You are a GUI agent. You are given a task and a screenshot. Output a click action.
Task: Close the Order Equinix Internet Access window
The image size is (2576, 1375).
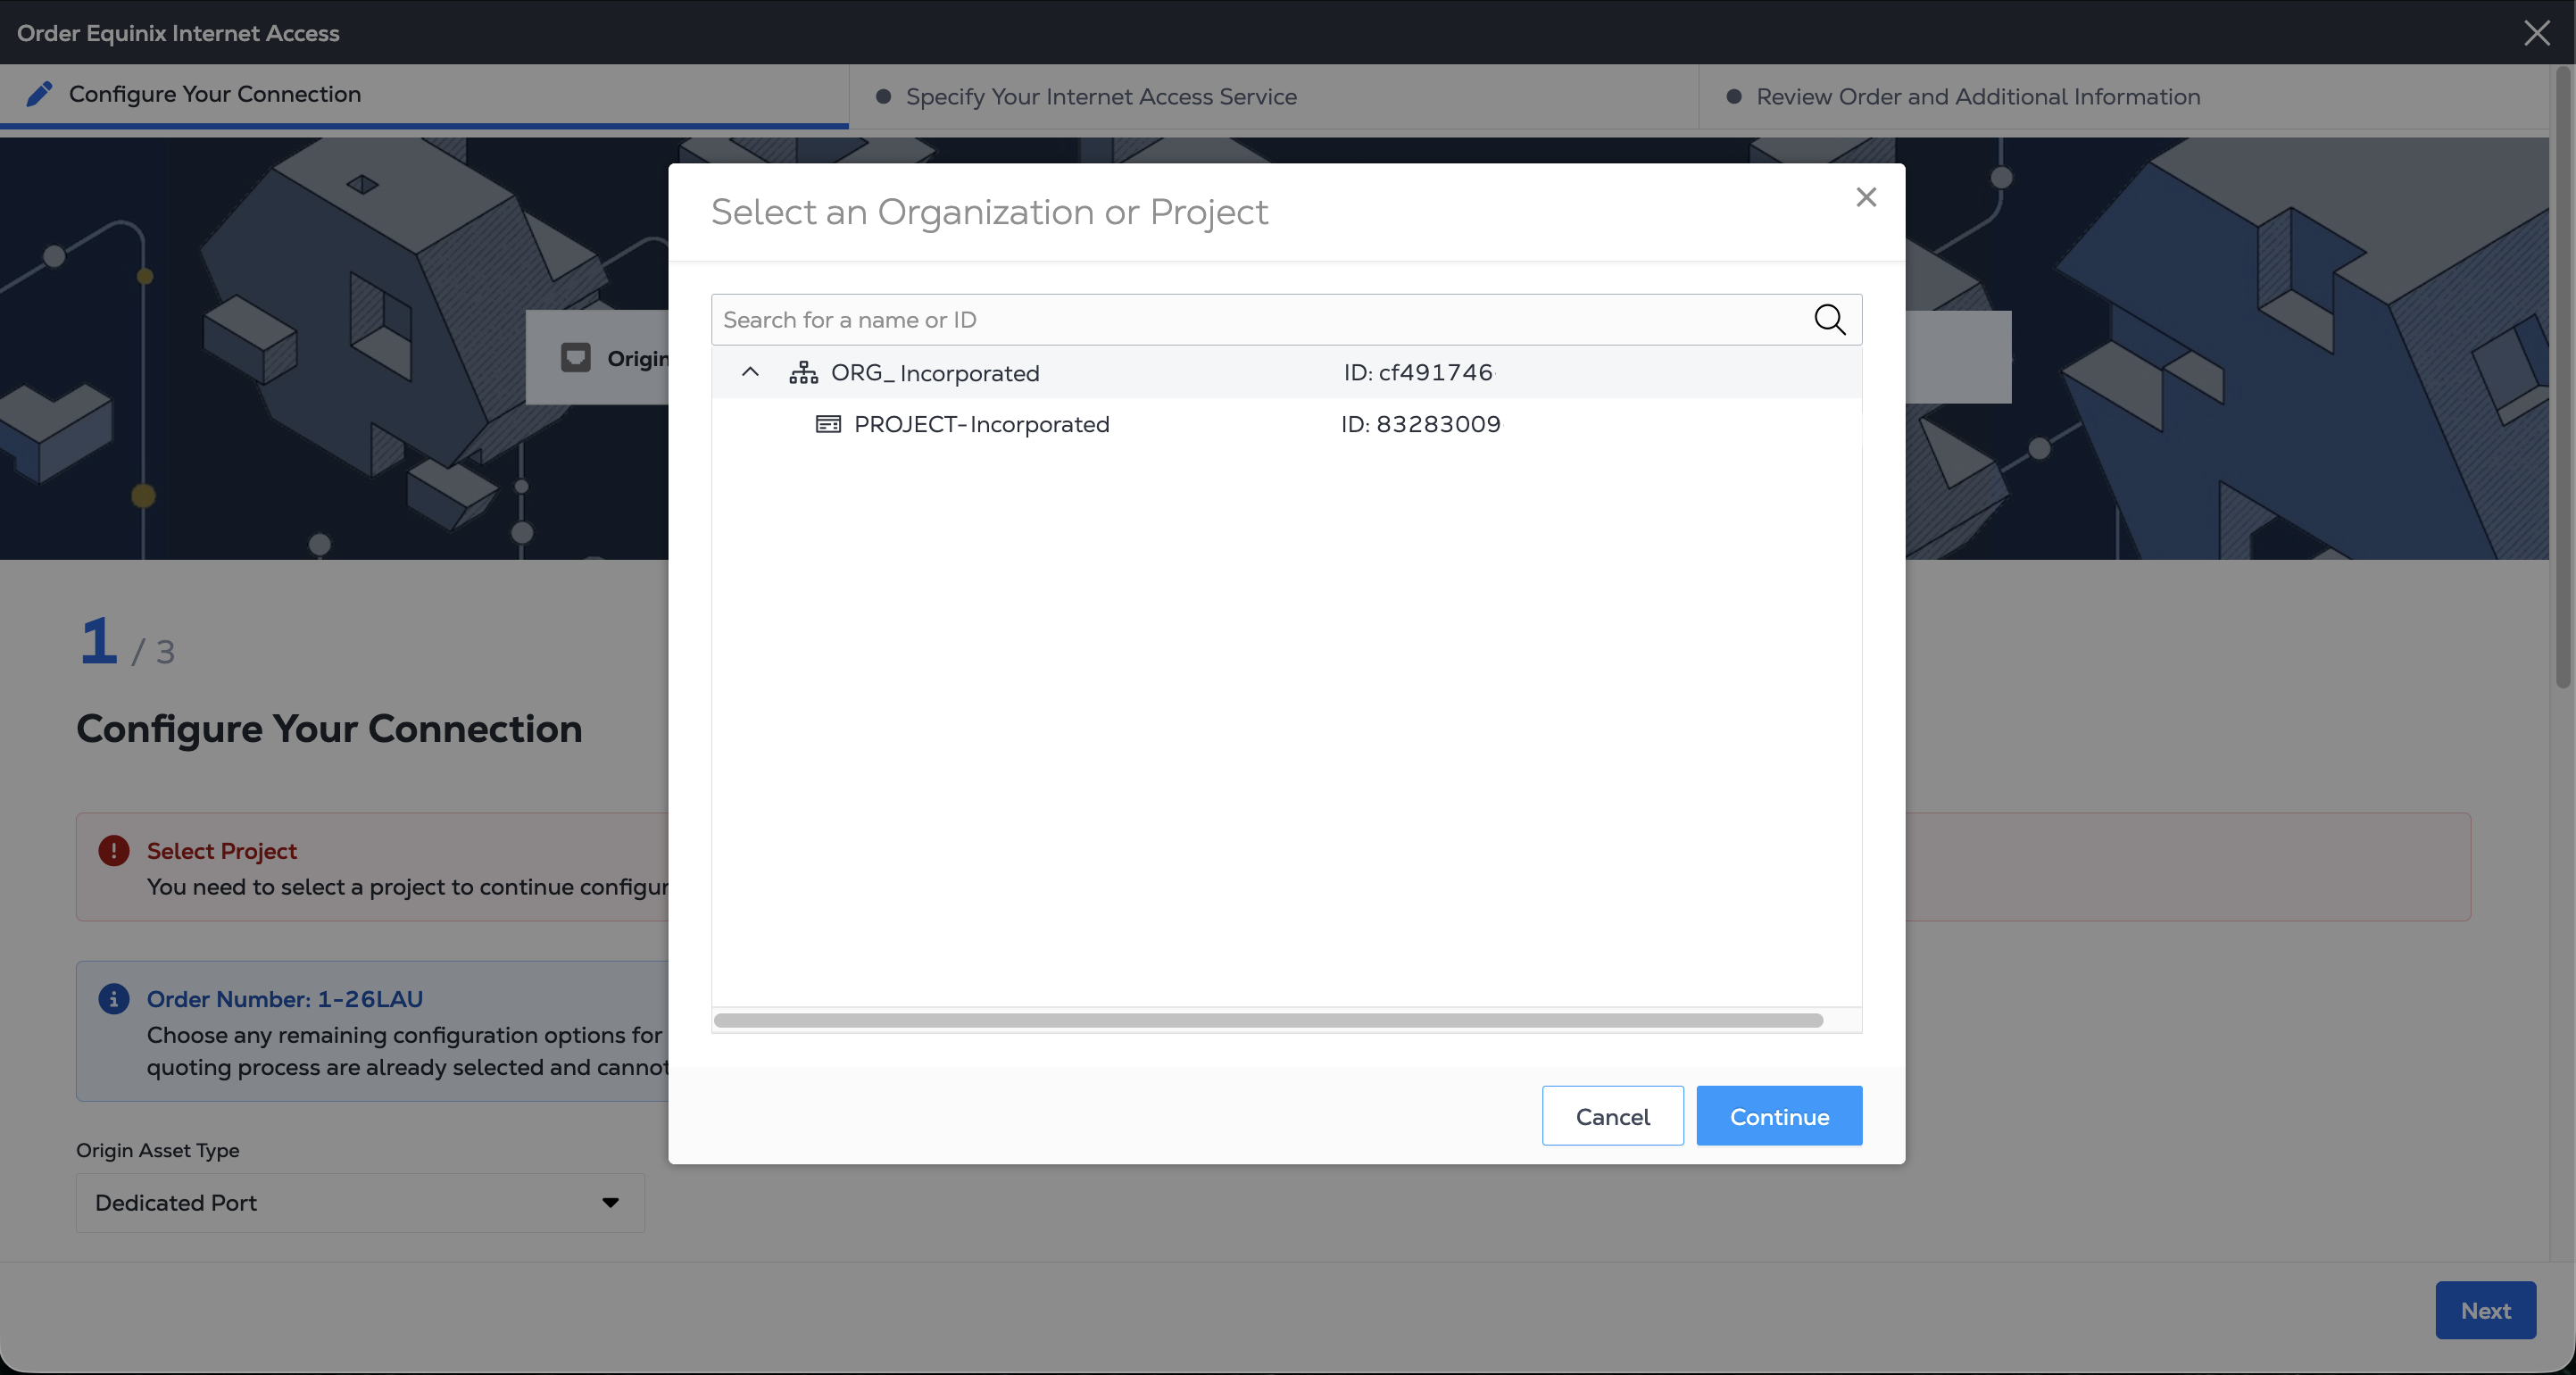2536,33
